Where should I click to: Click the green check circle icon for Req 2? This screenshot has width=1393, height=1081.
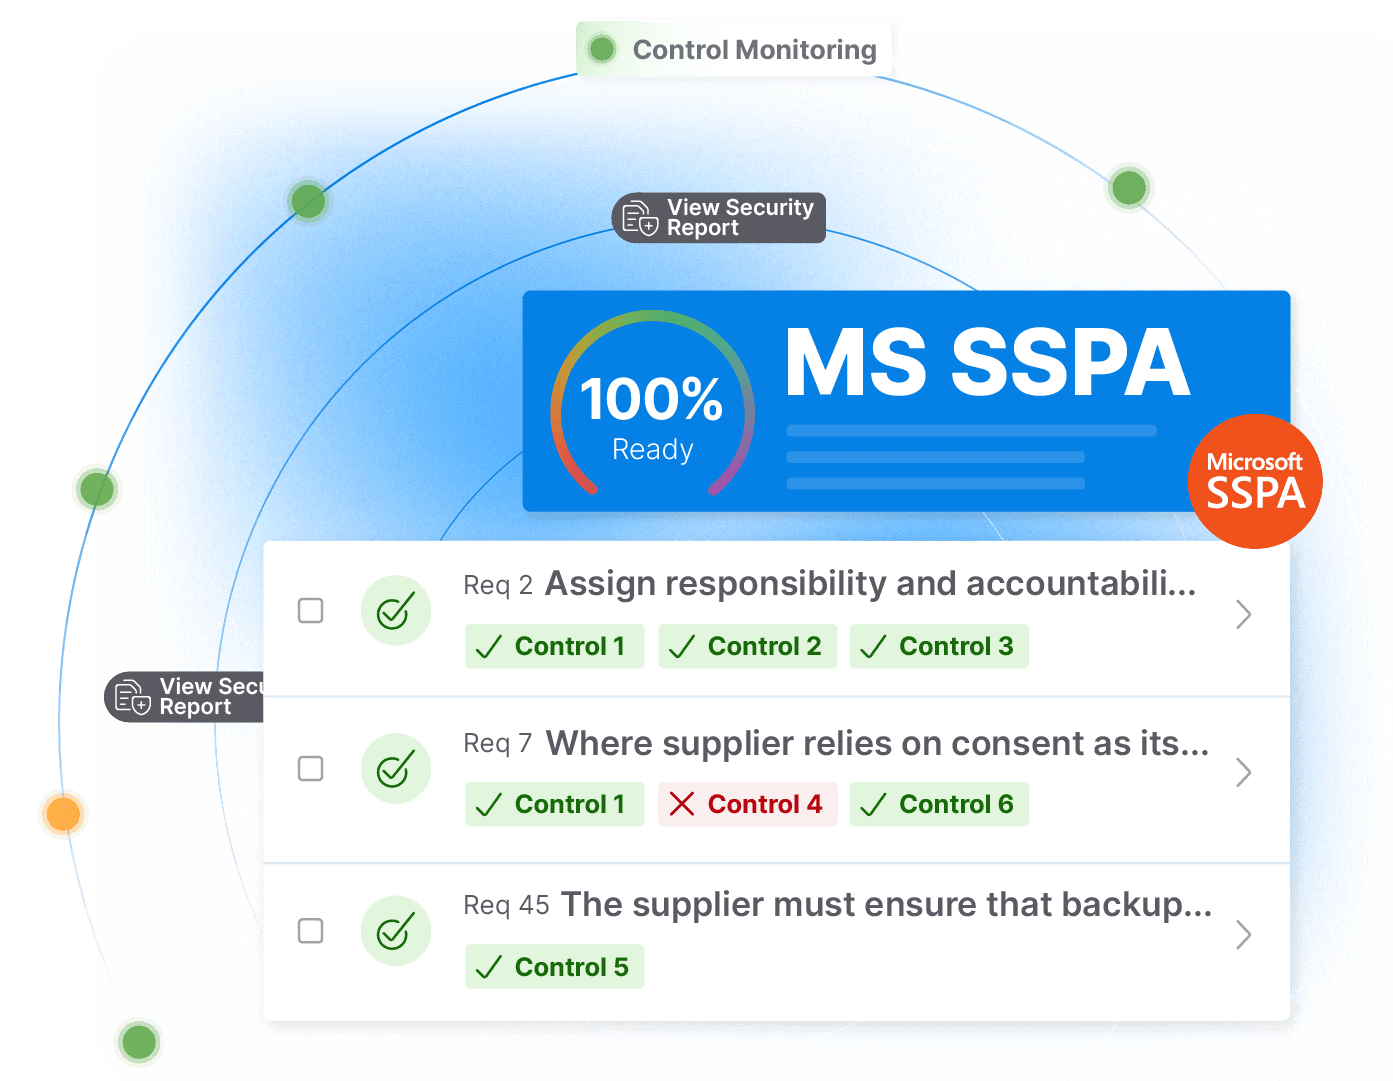coord(396,610)
